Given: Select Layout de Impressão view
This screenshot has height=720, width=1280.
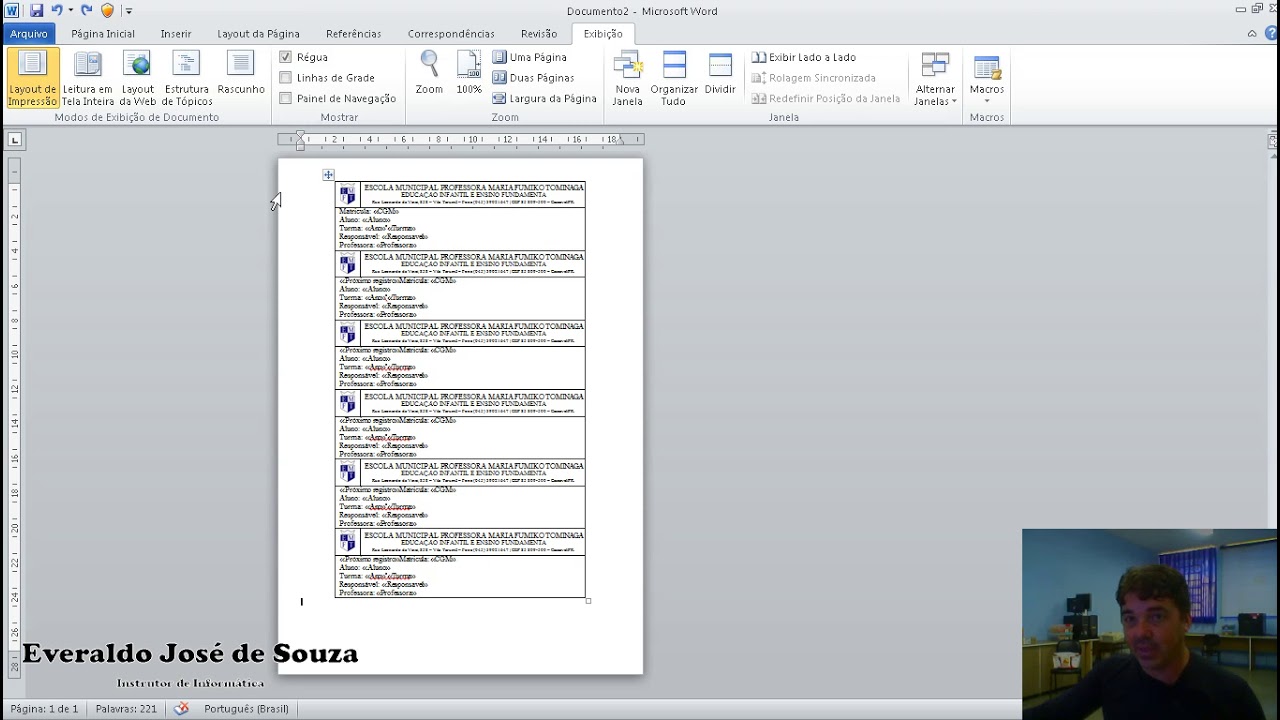Looking at the screenshot, I should pyautogui.click(x=32, y=78).
